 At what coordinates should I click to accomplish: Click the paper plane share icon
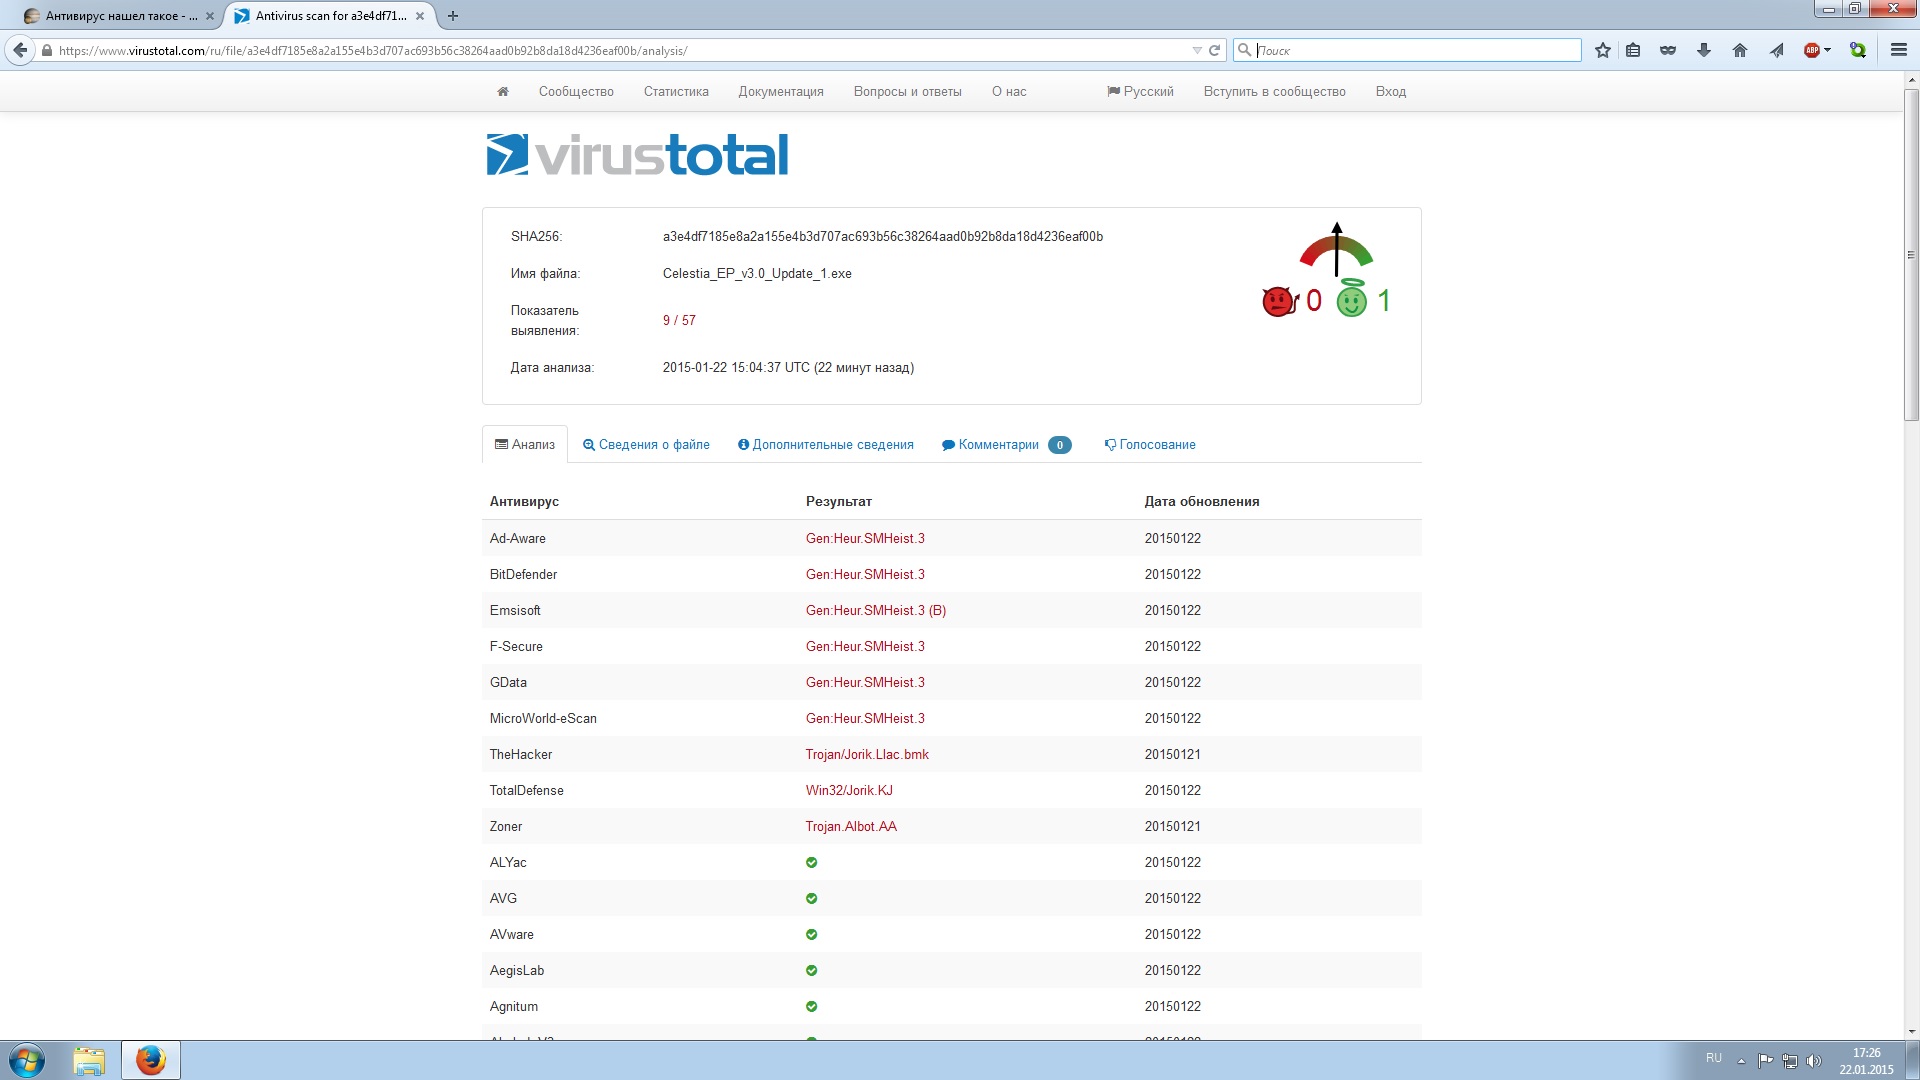1776,50
